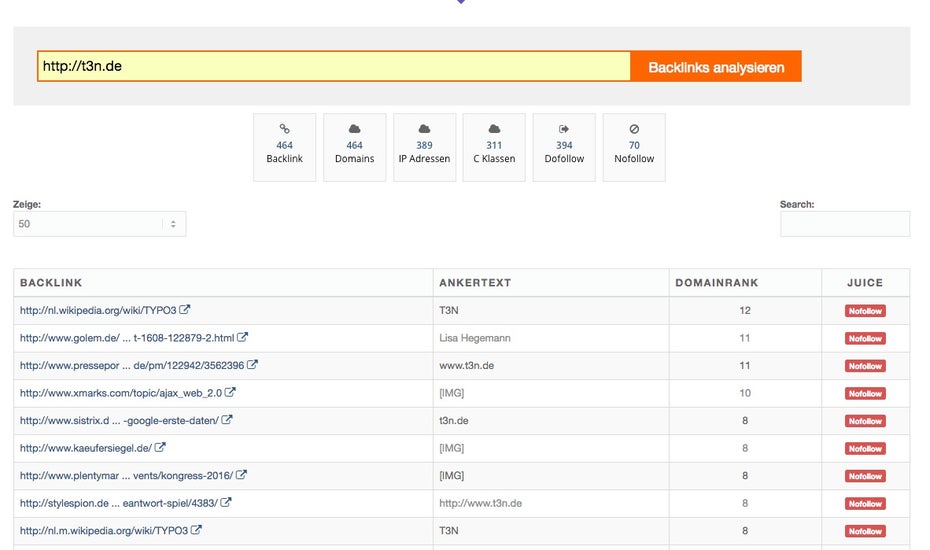
Task: Click external-link icon beside presseportal link
Action: click(252, 364)
